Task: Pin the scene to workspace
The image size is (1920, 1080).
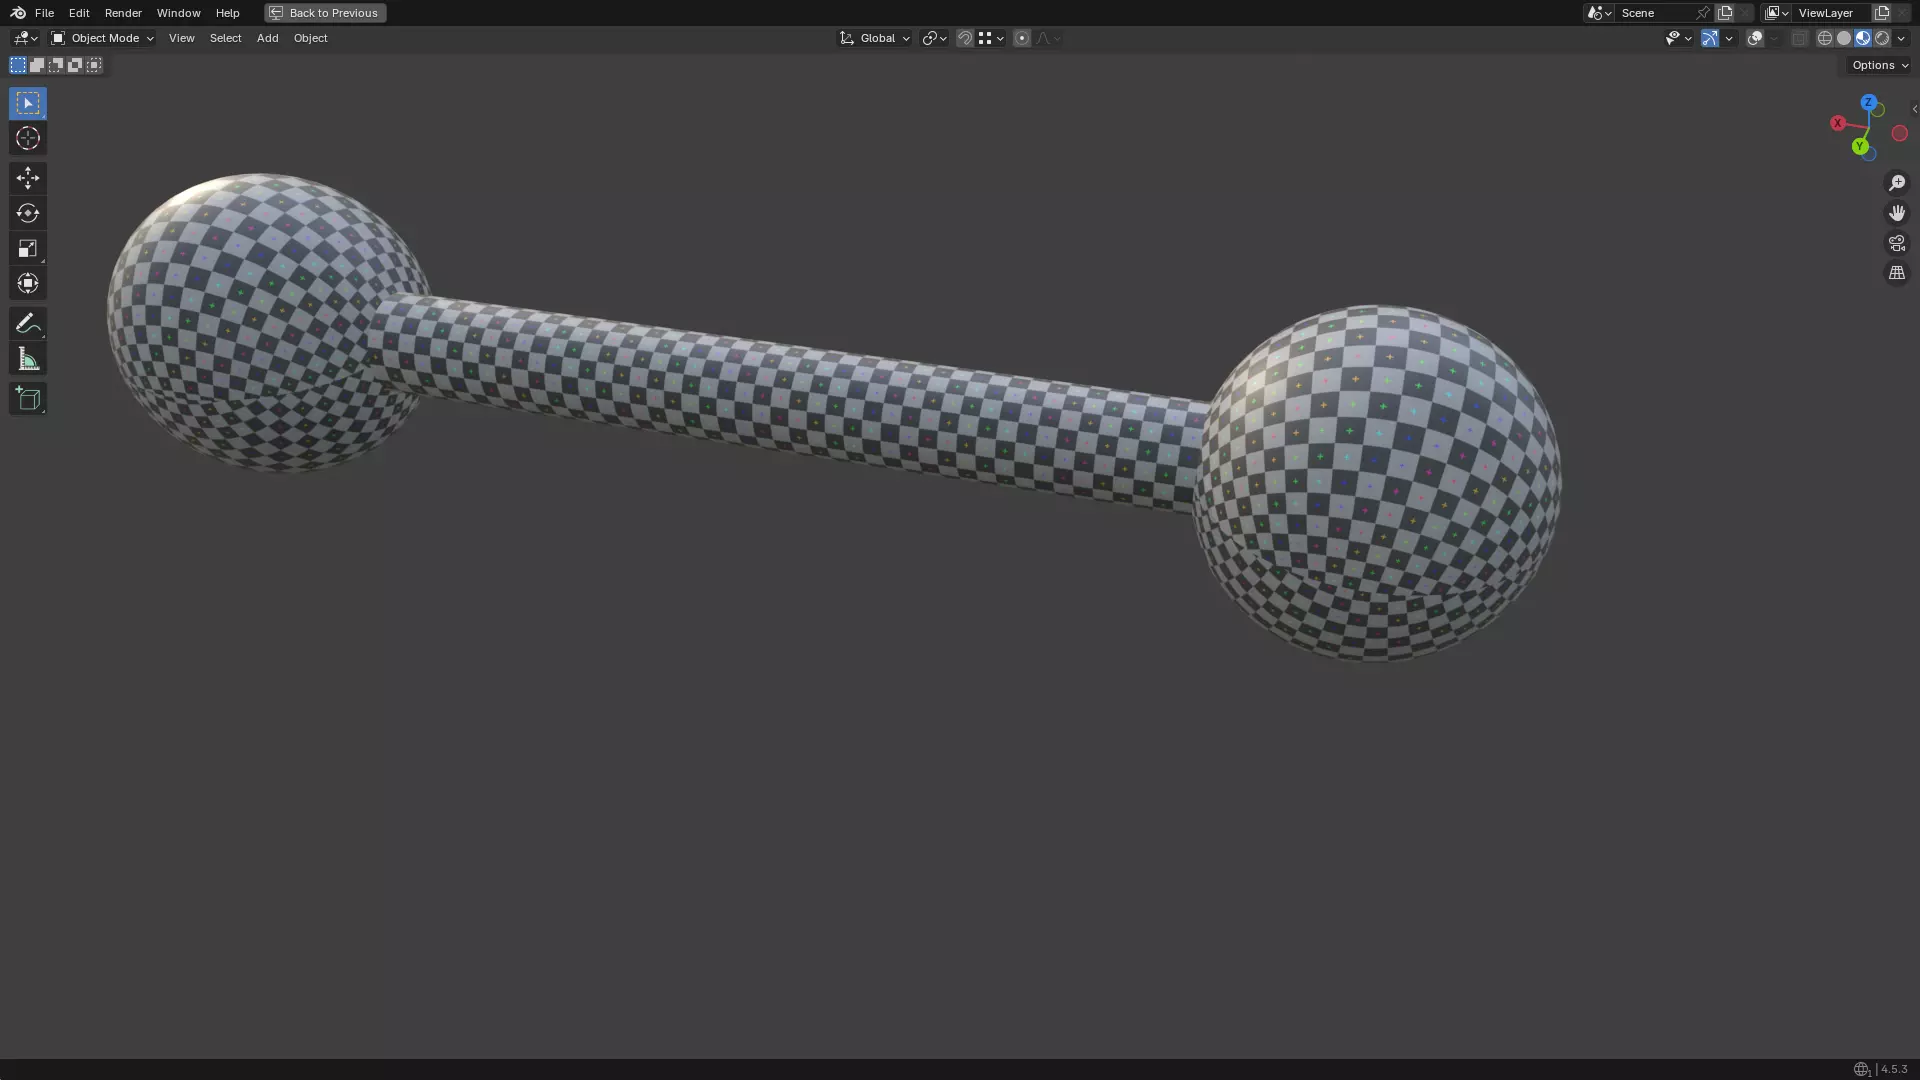Action: click(1703, 13)
